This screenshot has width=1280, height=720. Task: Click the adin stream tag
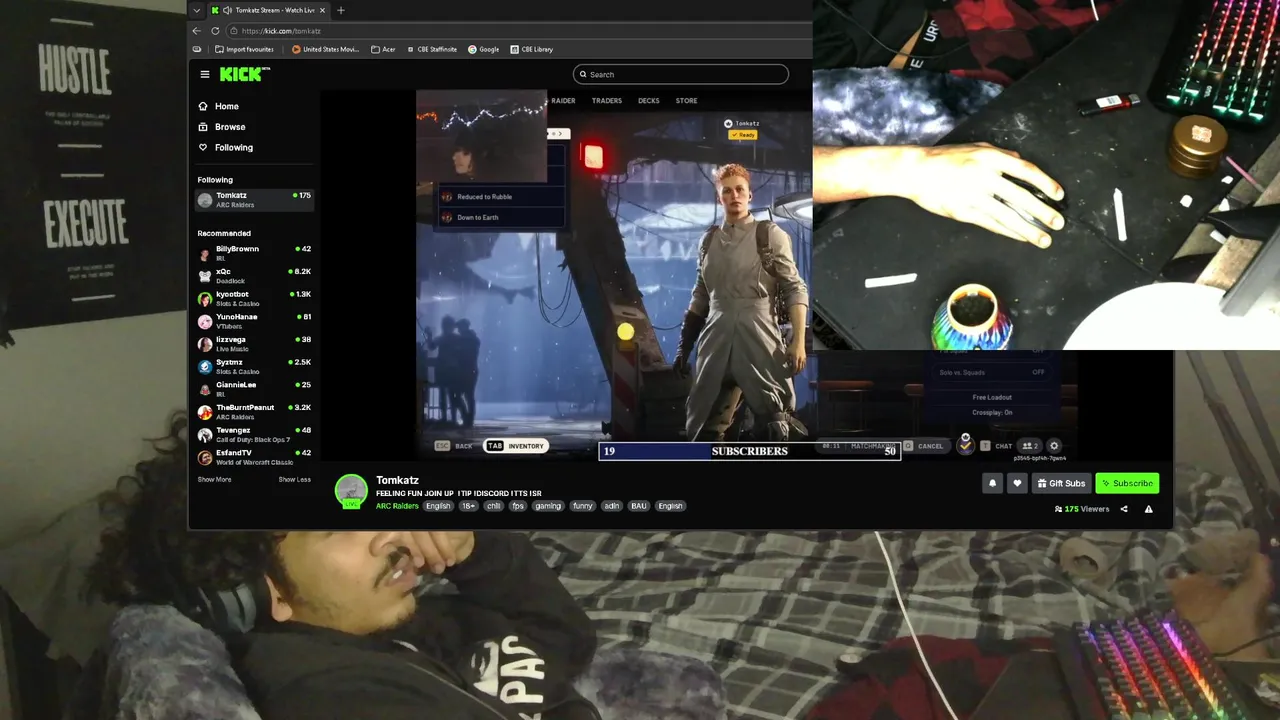click(x=611, y=506)
